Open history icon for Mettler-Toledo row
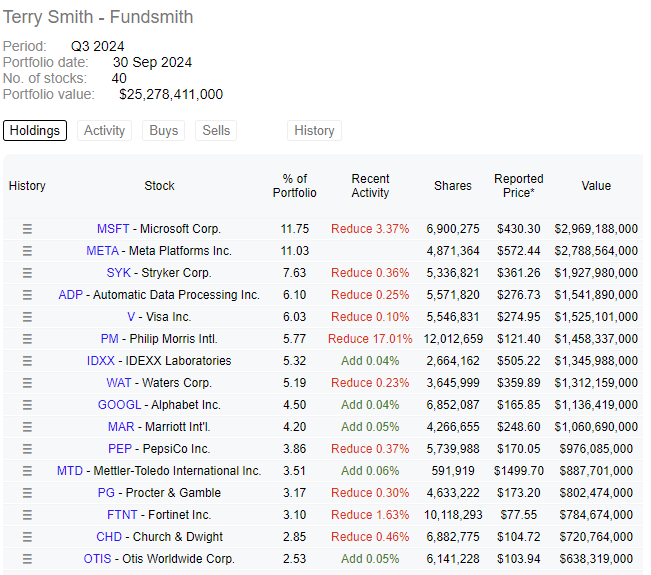Viewport: 651px width, 575px height. [27, 471]
